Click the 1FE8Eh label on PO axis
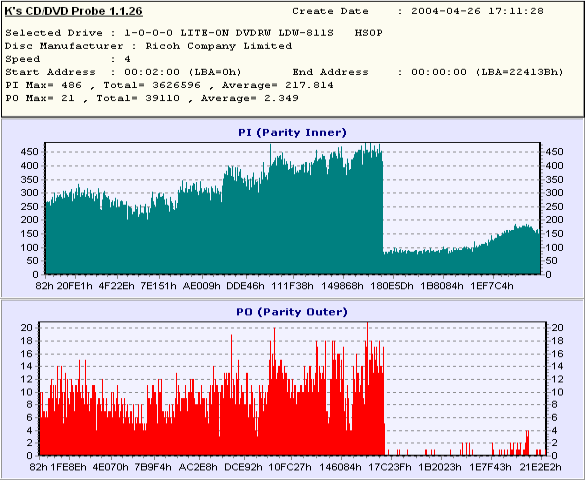 (x=69, y=467)
